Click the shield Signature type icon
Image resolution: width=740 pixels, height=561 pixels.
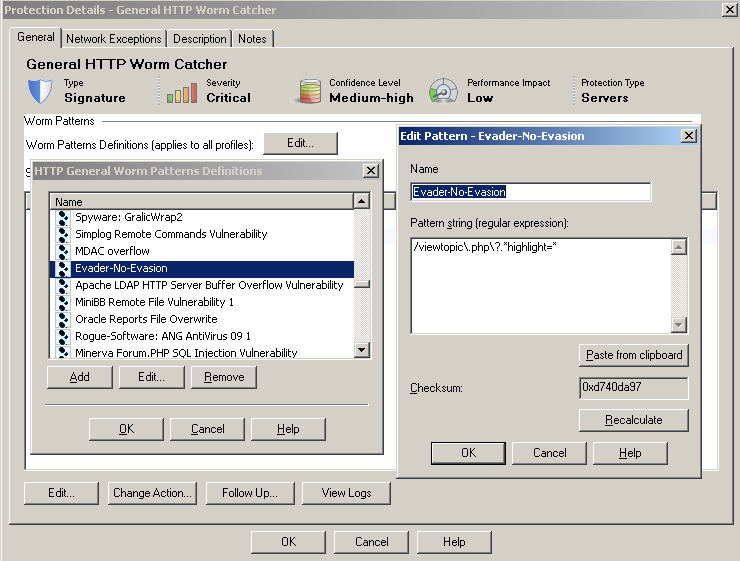(x=40, y=91)
